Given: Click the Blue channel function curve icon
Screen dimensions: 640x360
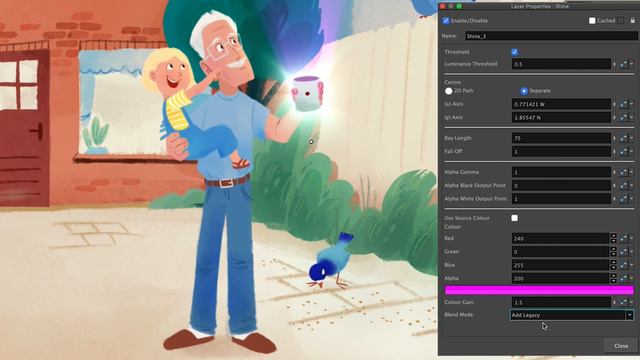Looking at the screenshot, I should coord(623,265).
